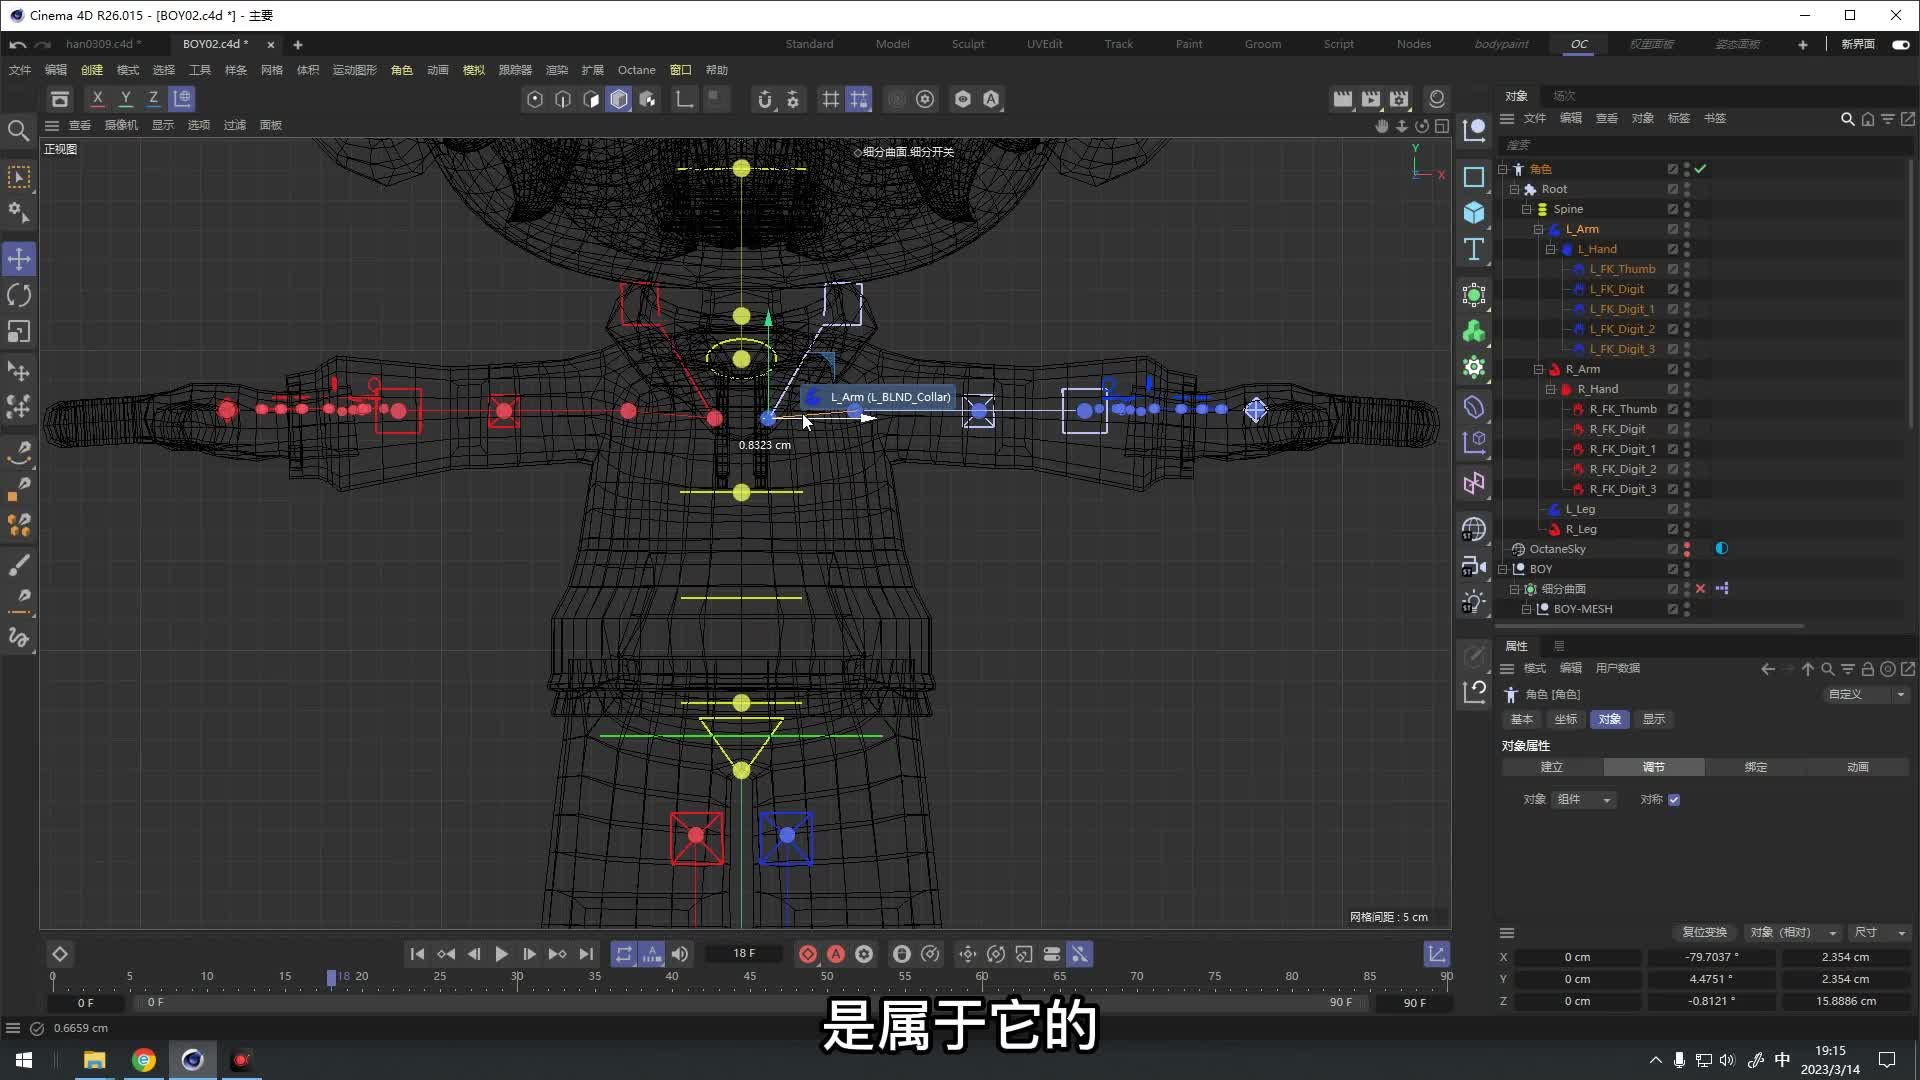Select the Scale tool in left toolbar

click(19, 331)
